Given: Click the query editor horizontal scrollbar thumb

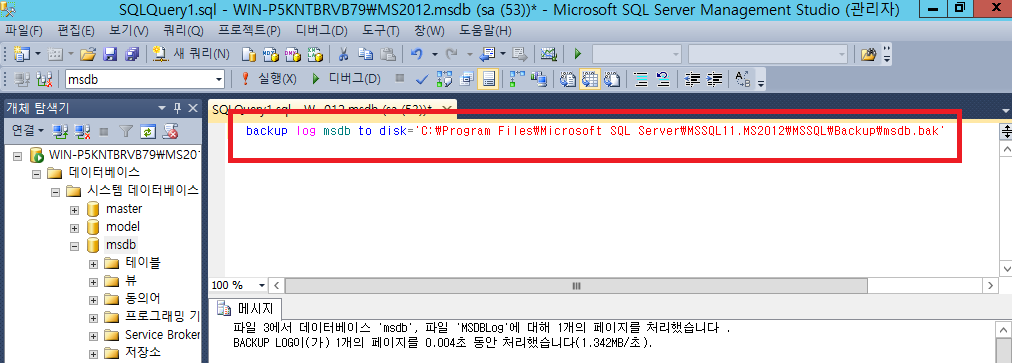Looking at the screenshot, I should click(576, 285).
